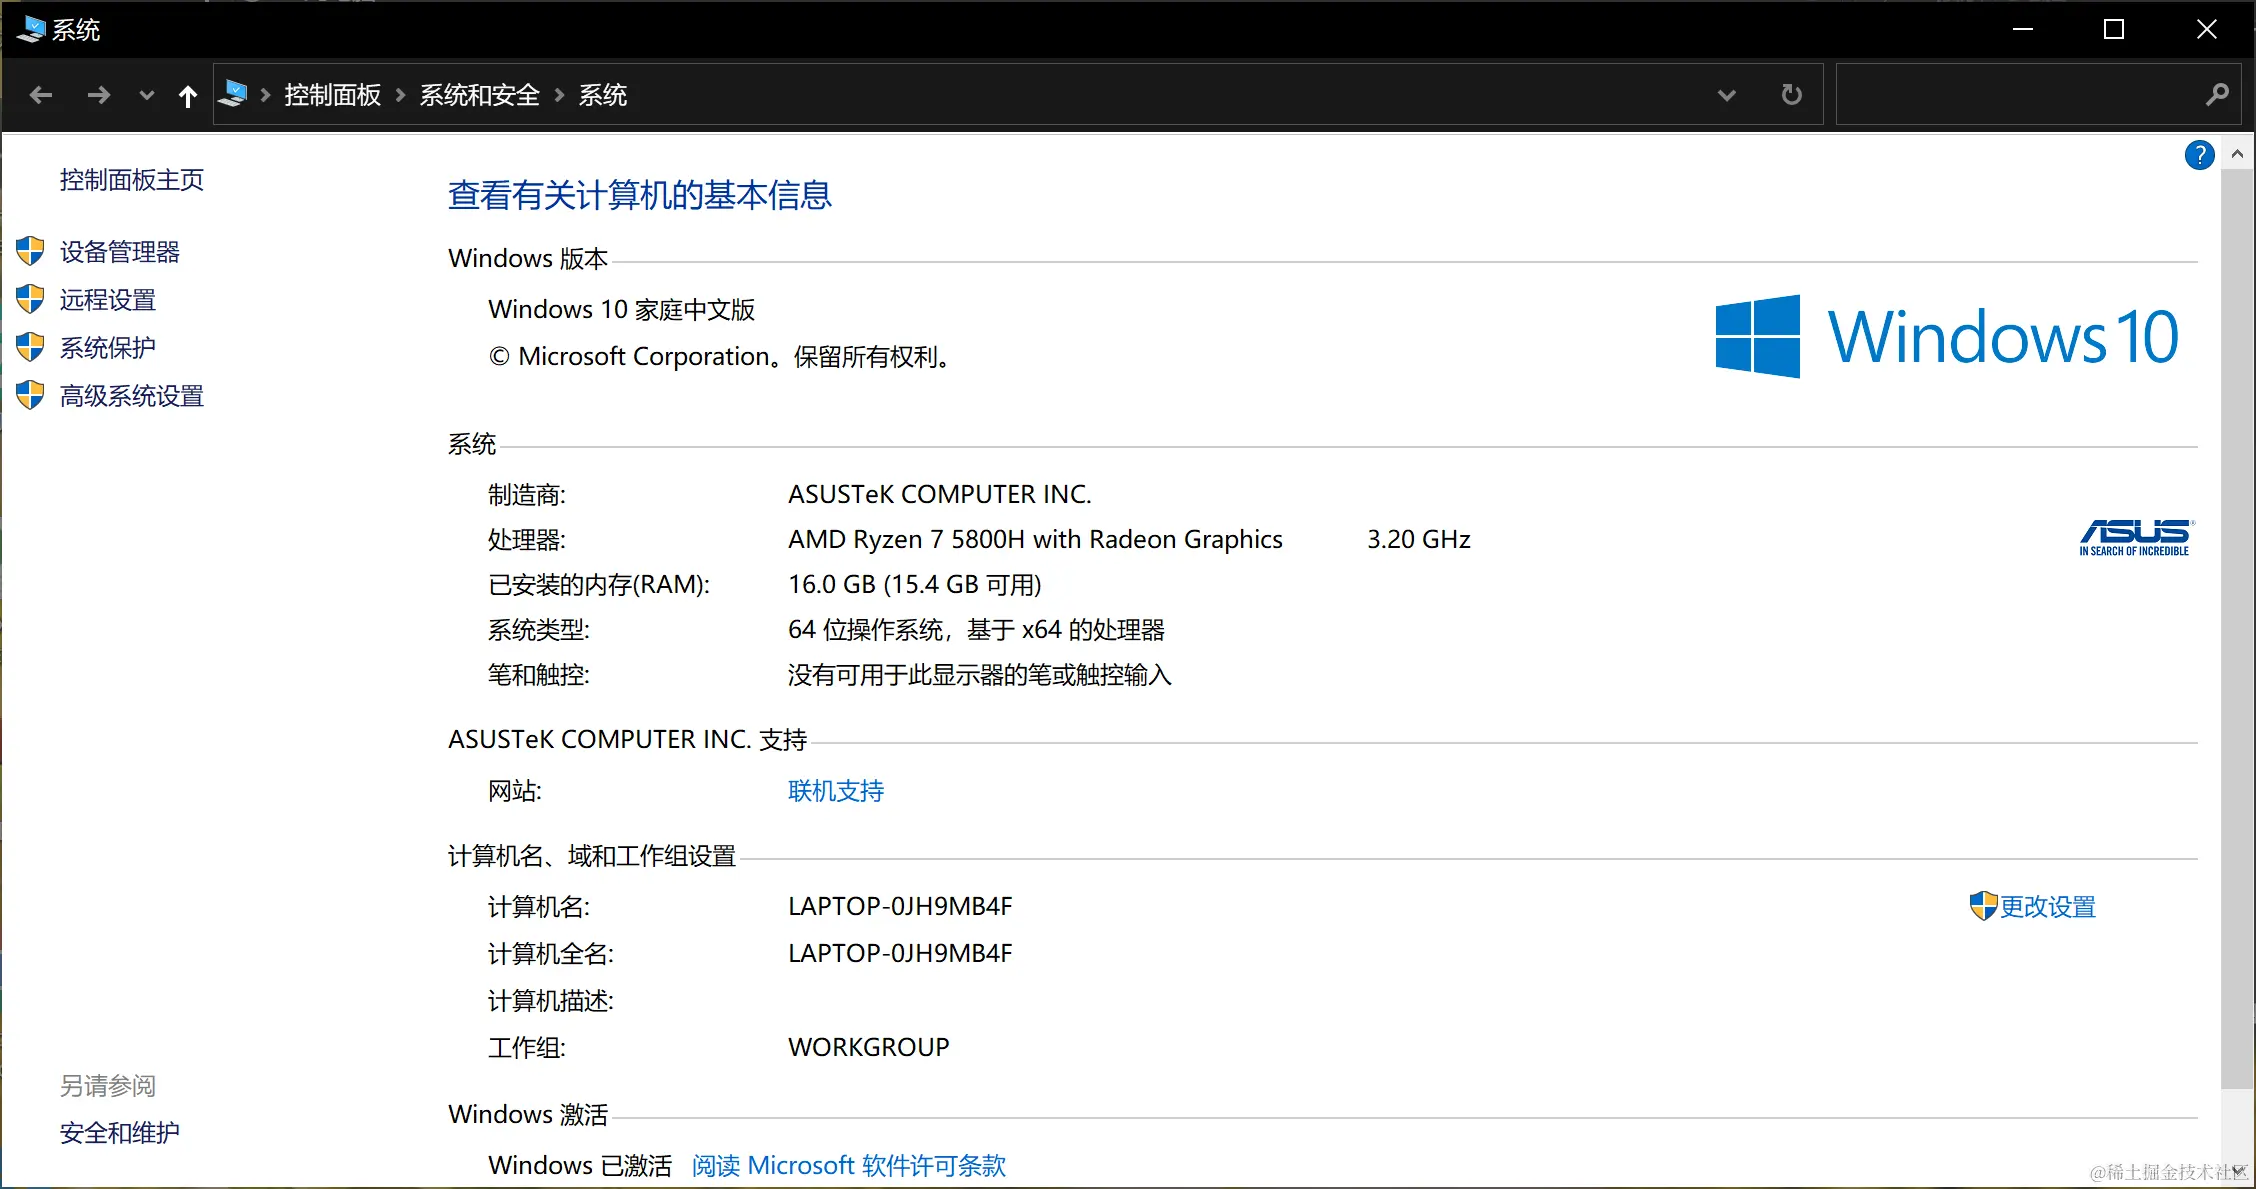Click the scrollbar up arrow

pos(2237,153)
